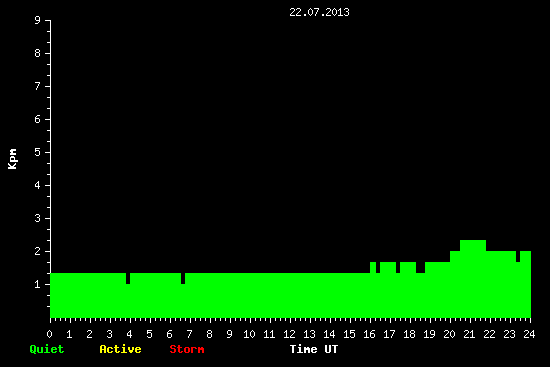Click hour 24 on the time axis

(x=529, y=334)
